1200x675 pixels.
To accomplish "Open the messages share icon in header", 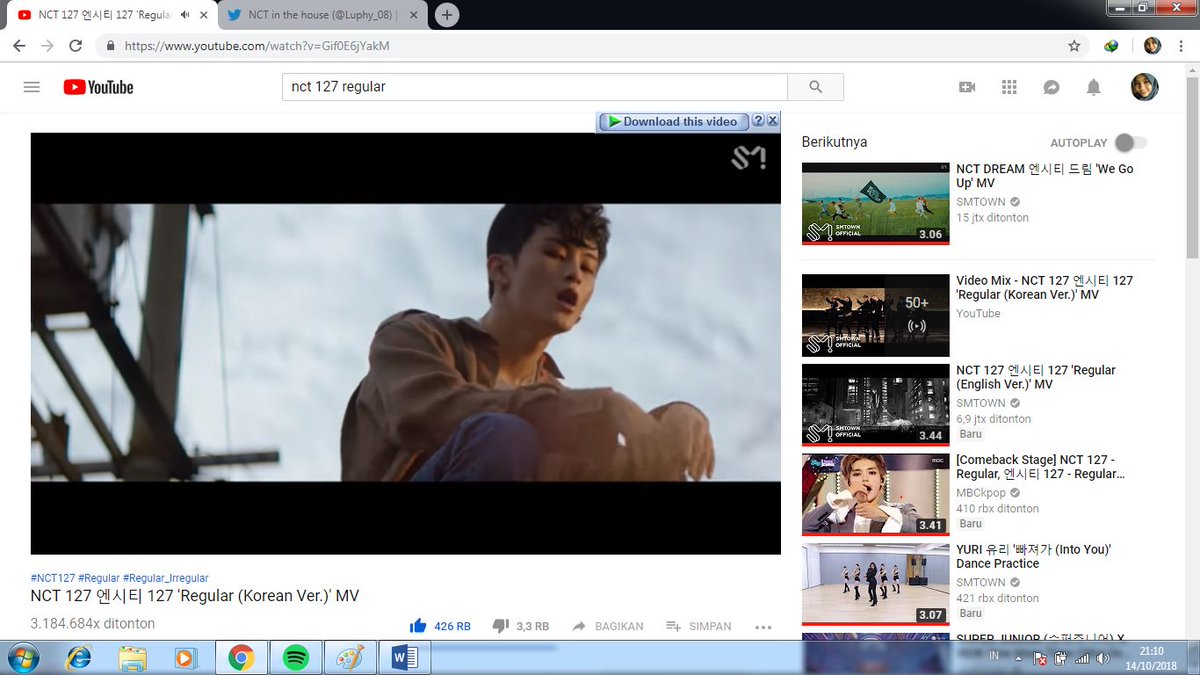I will point(1051,87).
